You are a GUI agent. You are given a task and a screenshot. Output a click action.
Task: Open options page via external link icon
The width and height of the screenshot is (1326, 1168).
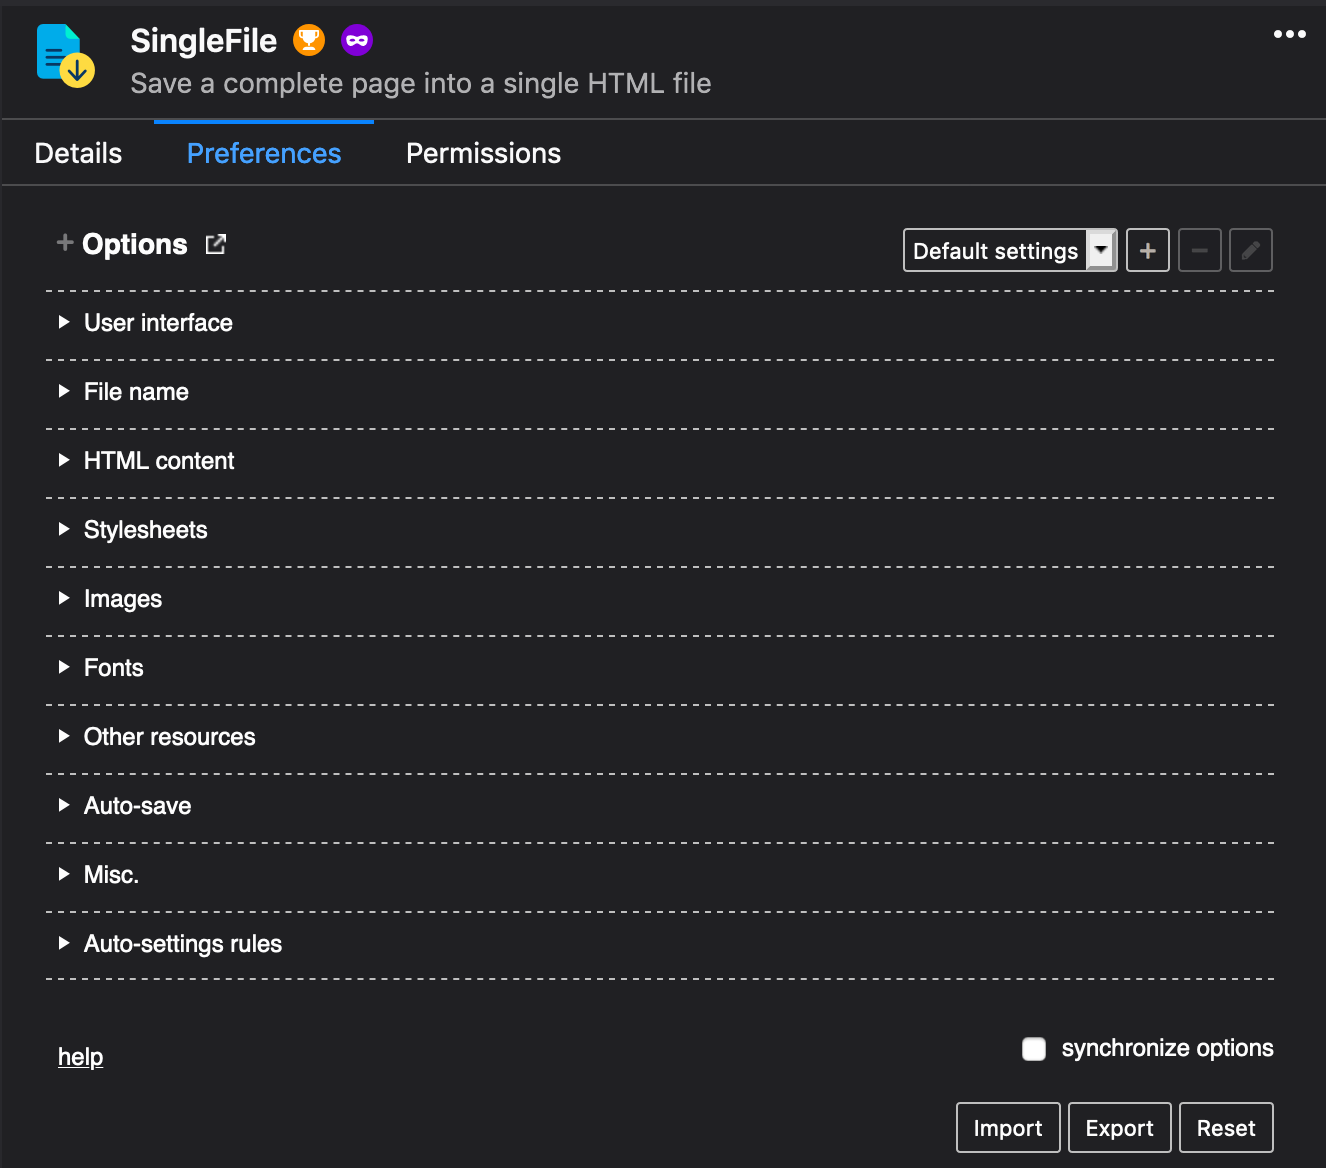(x=216, y=244)
